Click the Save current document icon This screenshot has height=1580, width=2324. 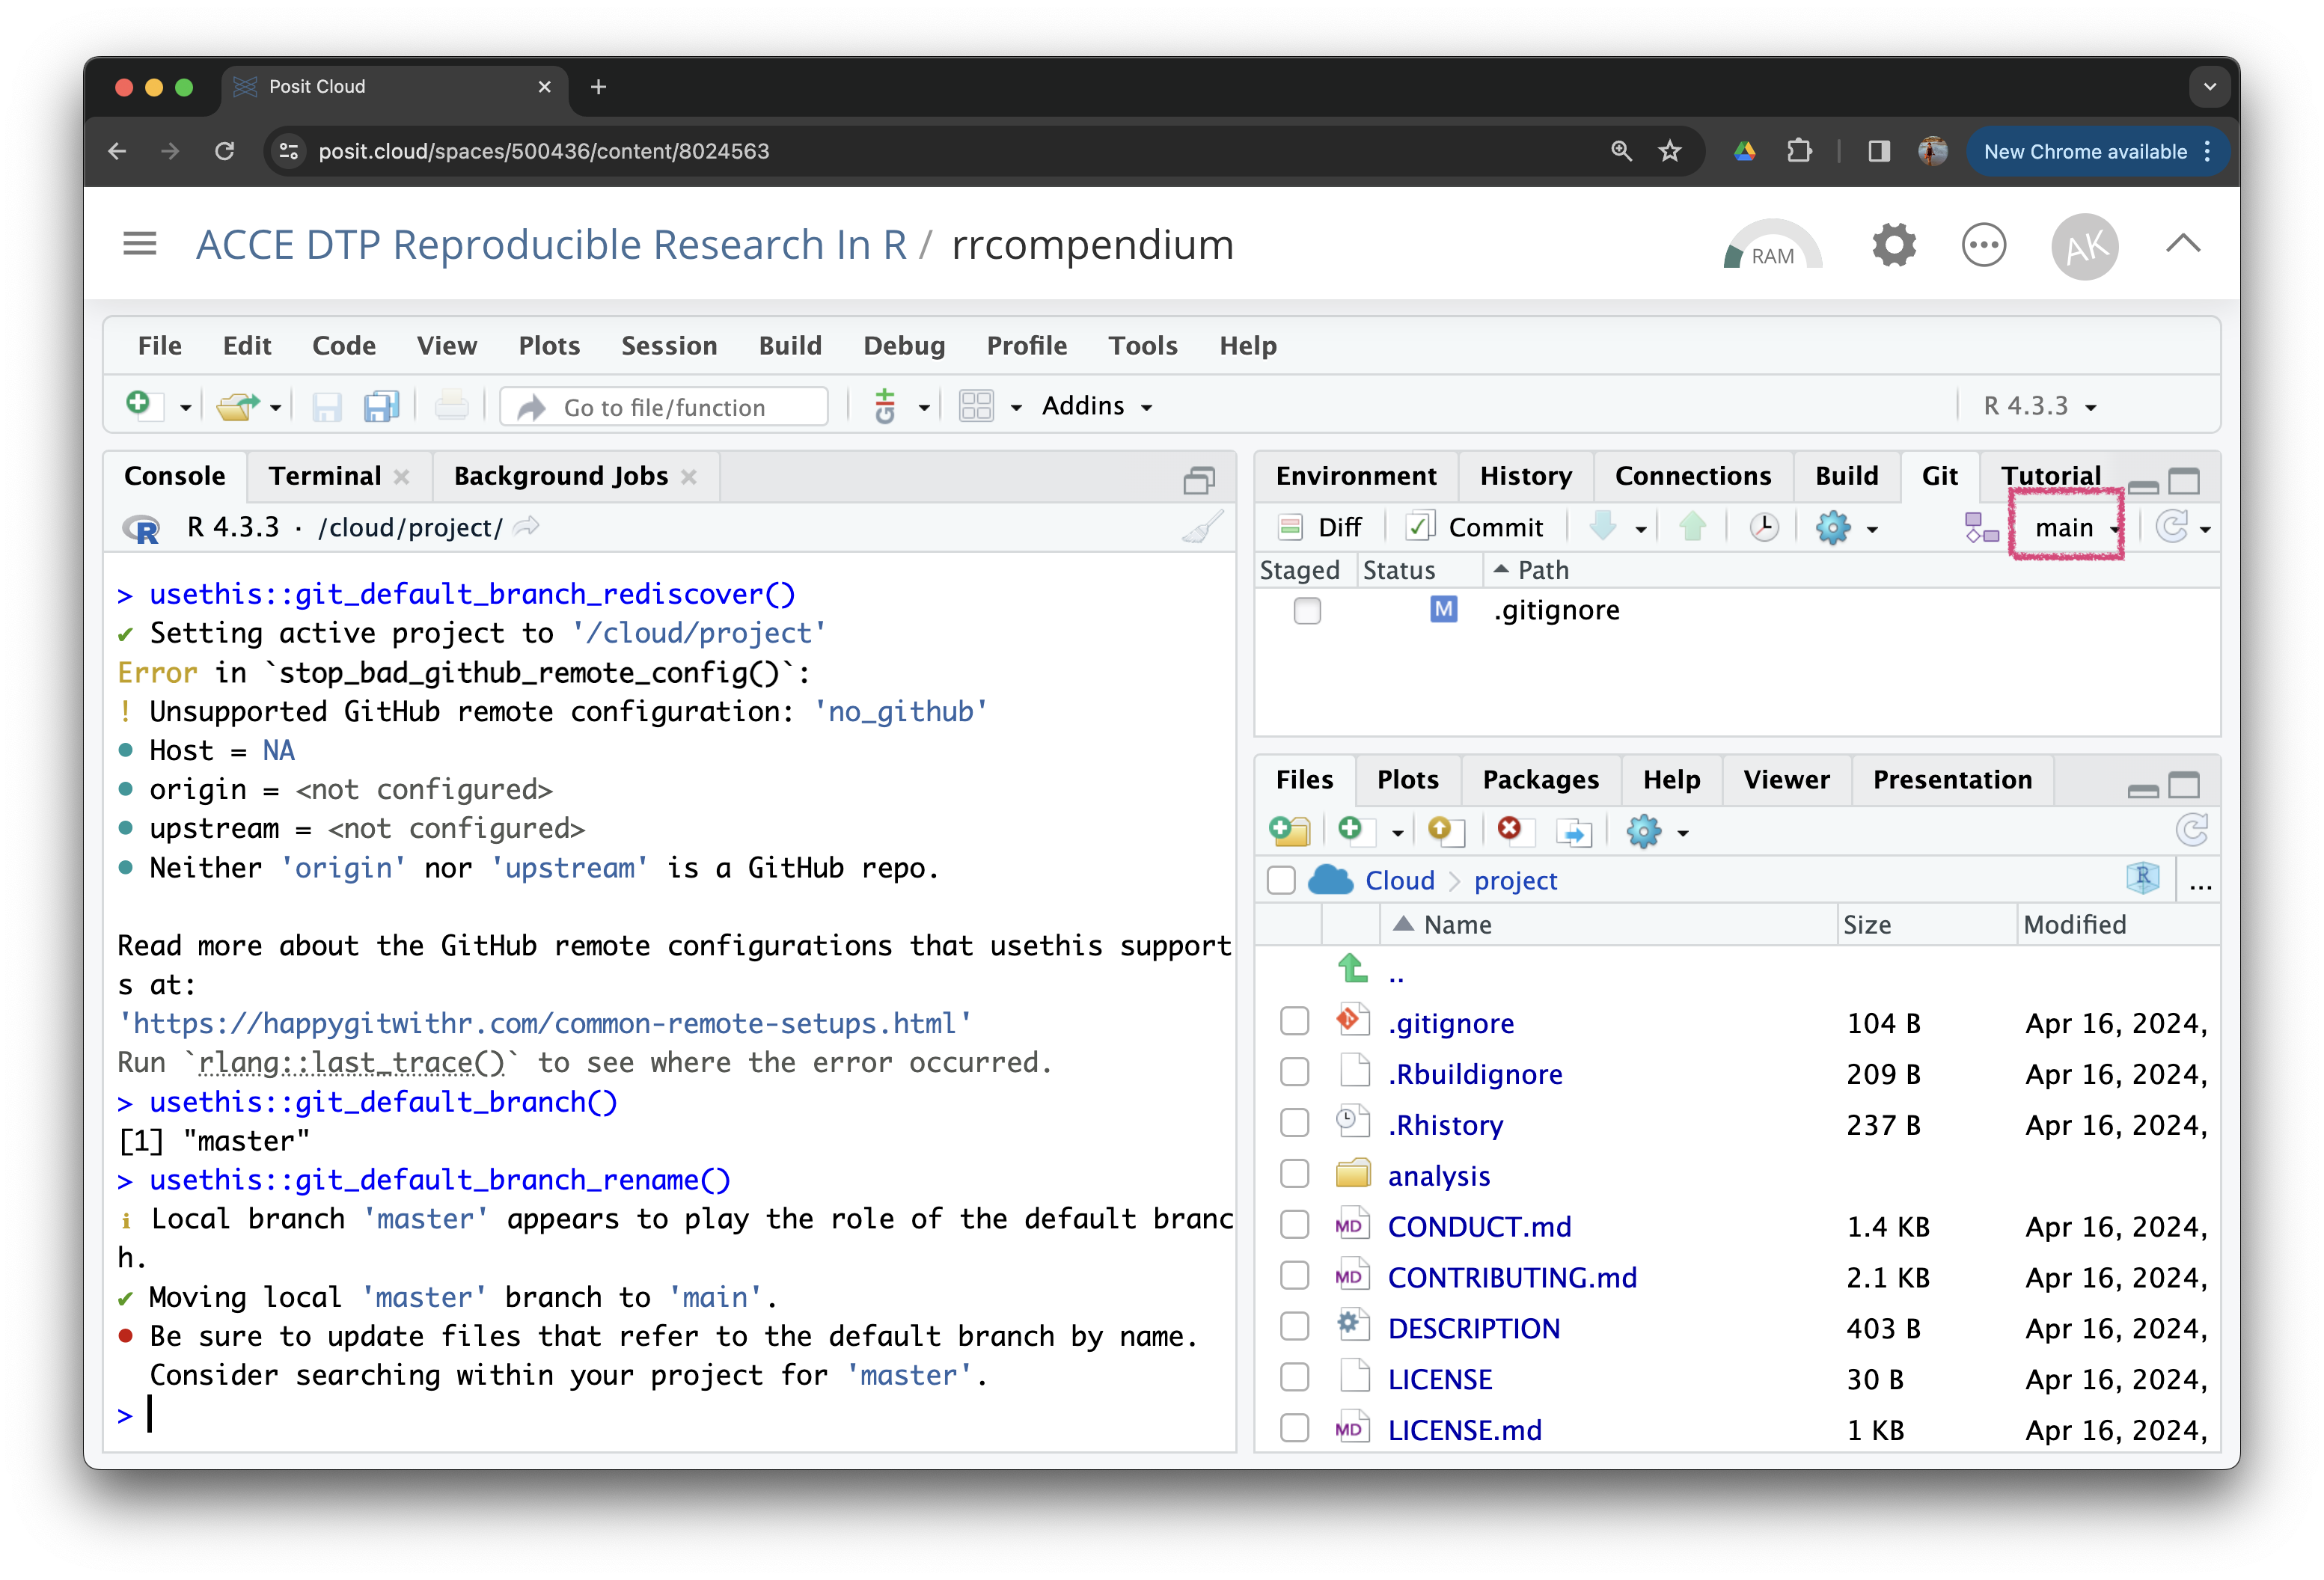click(x=326, y=406)
